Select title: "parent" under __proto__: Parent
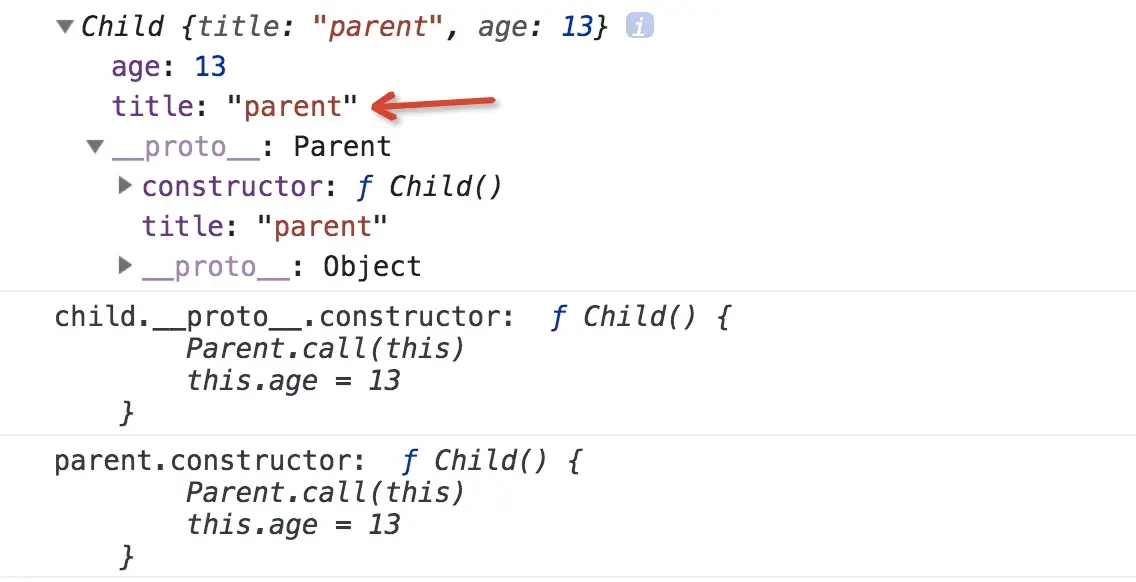The width and height of the screenshot is (1136, 582). (264, 227)
